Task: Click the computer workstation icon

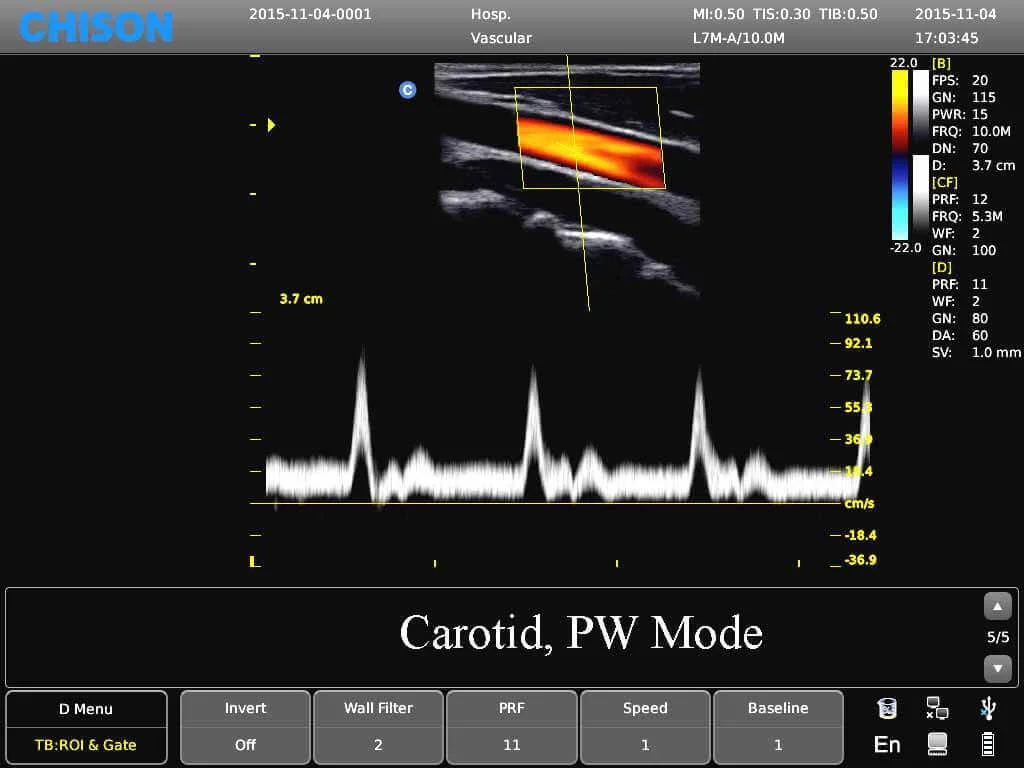Action: [x=937, y=744]
